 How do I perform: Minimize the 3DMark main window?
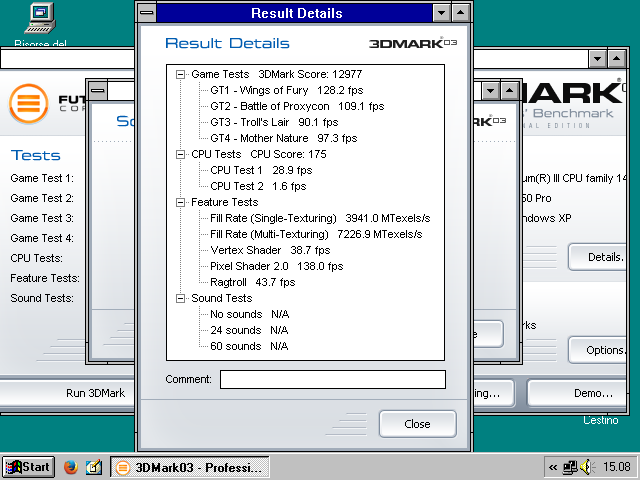point(598,59)
